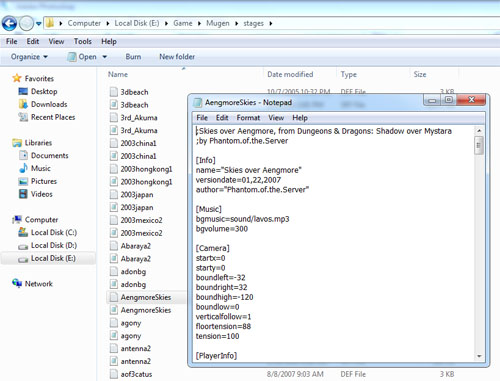Click the Explorer Back arrow button
The height and width of the screenshot is (381, 500).
click(9, 23)
